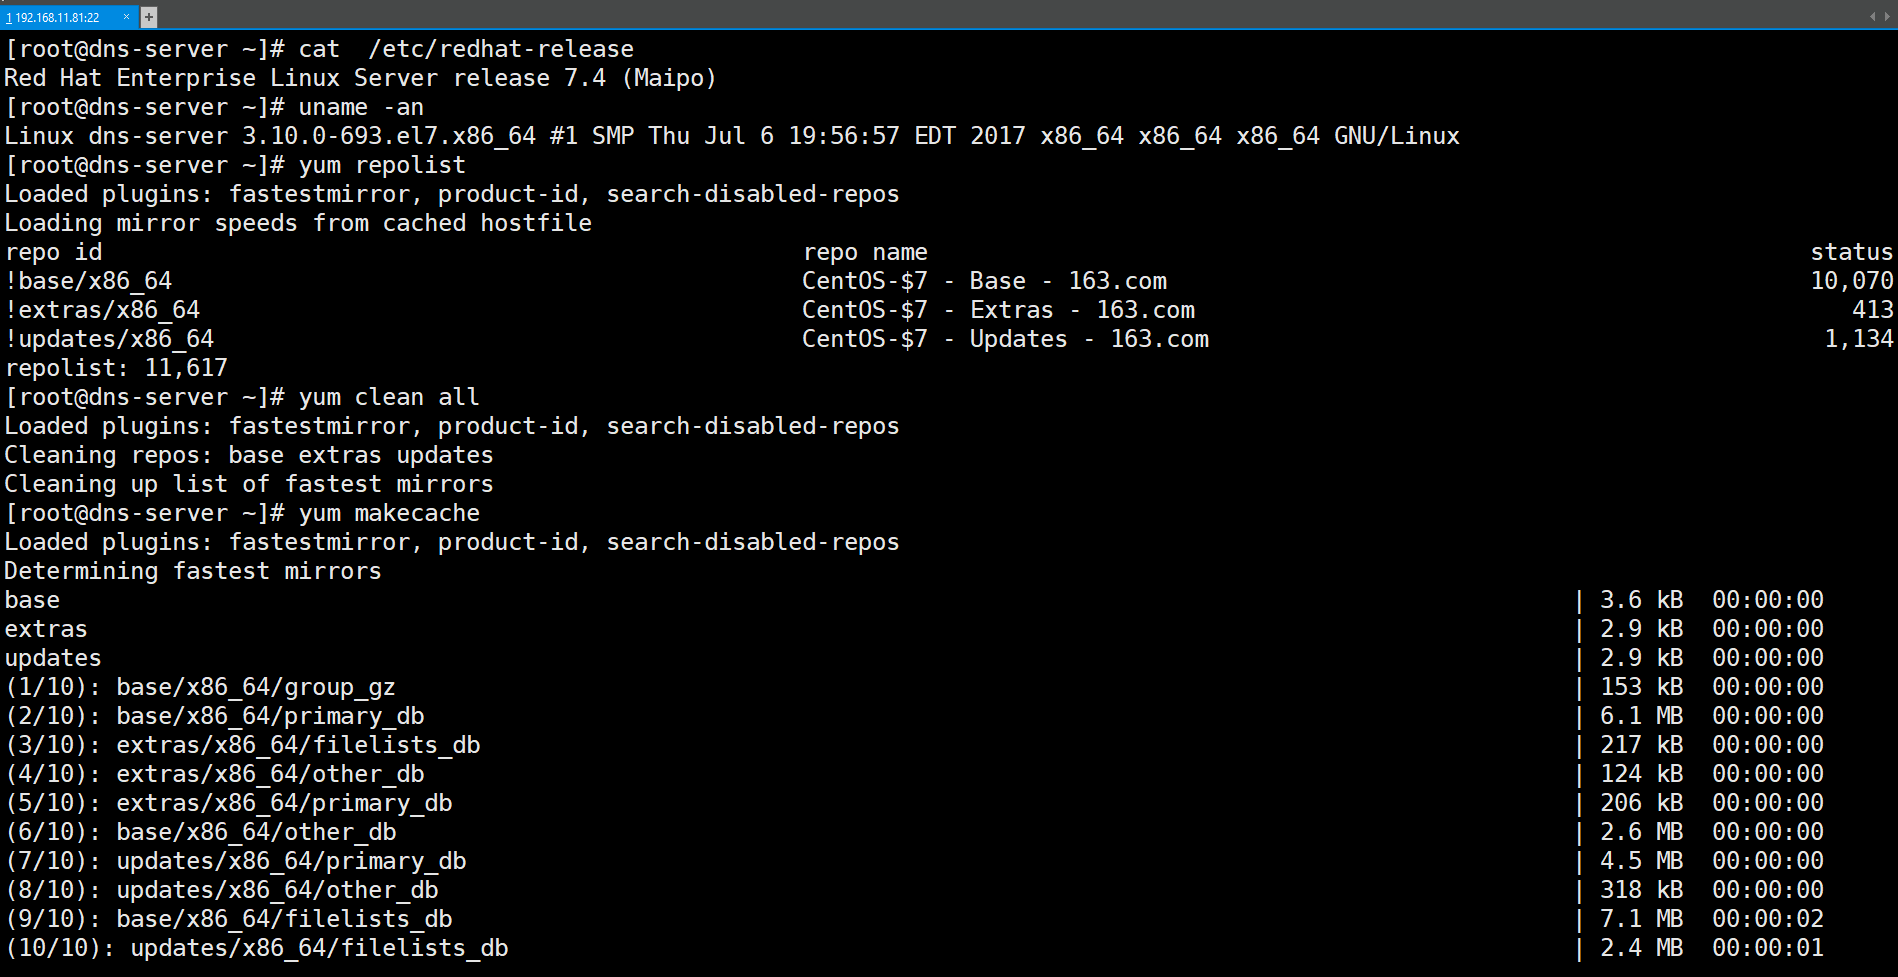This screenshot has width=1898, height=977.
Task: Click the '(10/10): updates/x86_64/filelists_db' line
Action: tap(257, 948)
